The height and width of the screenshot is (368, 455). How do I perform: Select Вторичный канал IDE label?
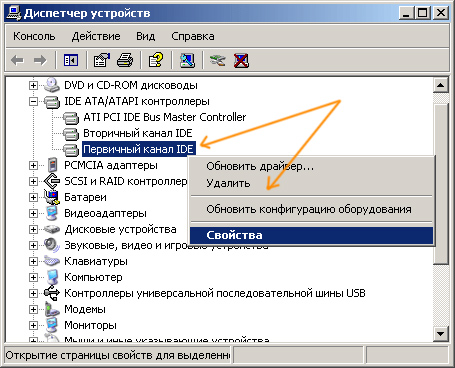[x=138, y=134]
